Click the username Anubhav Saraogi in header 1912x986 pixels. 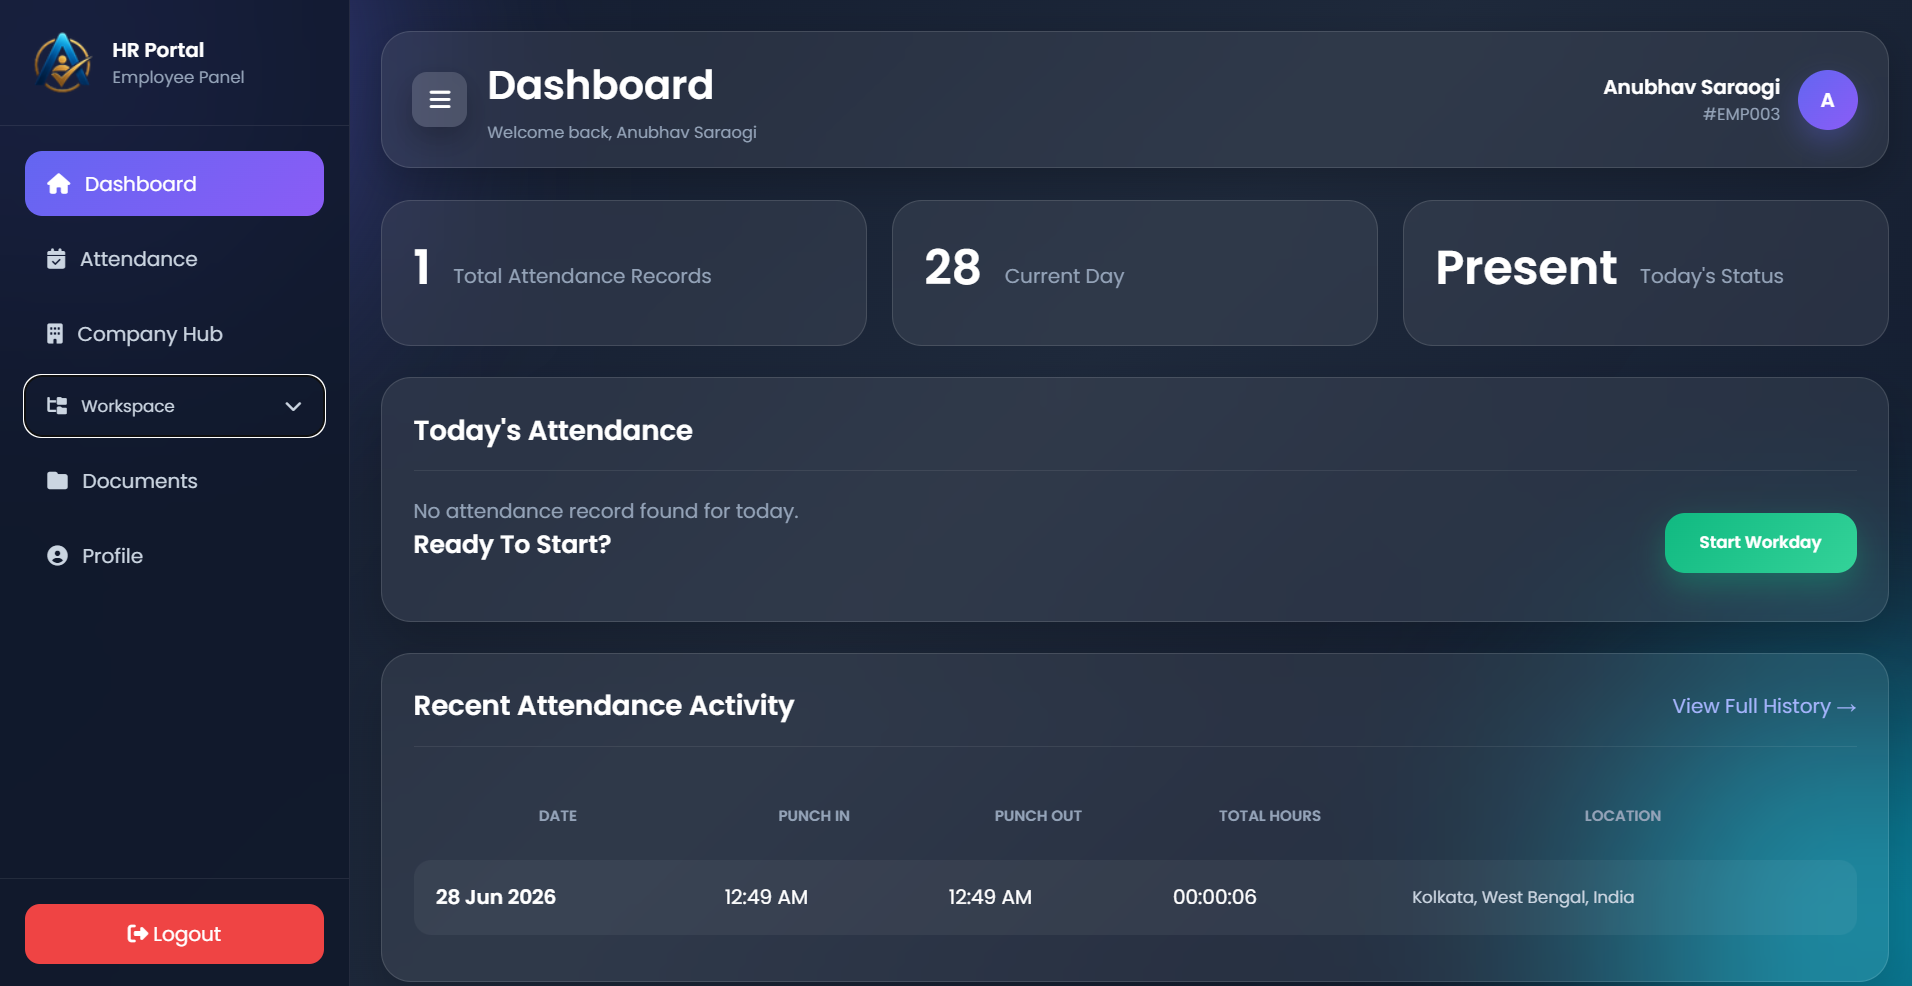coord(1691,87)
